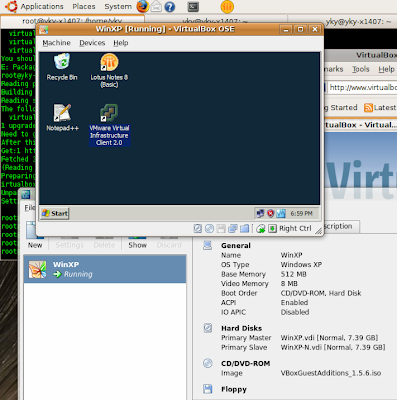The height and width of the screenshot is (400, 397).
Task: Select the Recycle Bin desktop icon
Action: tap(62, 67)
